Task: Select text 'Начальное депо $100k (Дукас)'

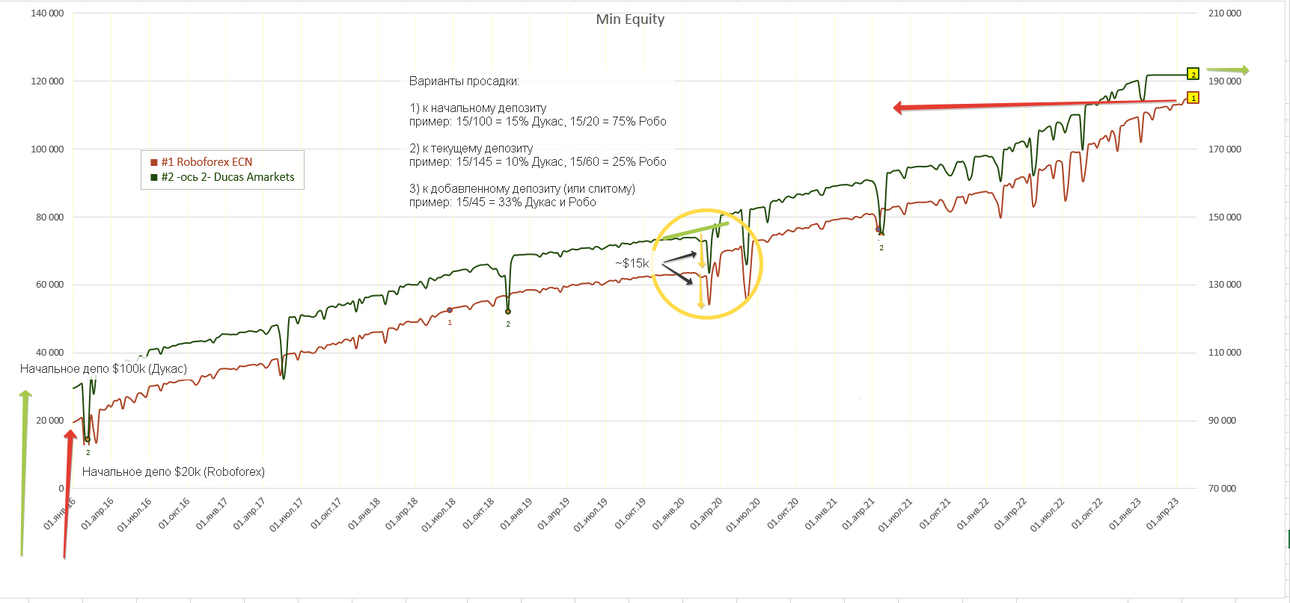Action: [x=103, y=369]
